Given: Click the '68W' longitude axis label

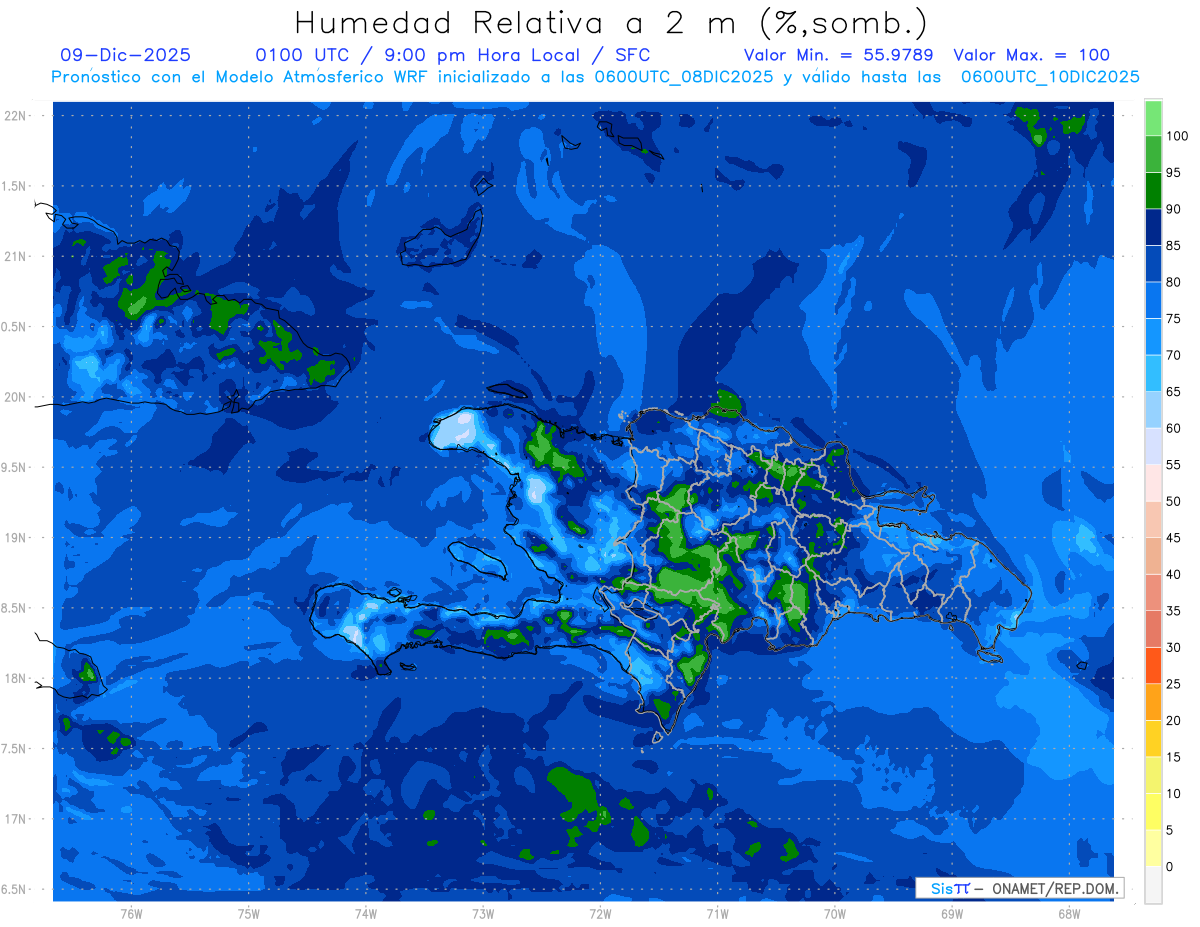Looking at the screenshot, I should [x=1069, y=914].
